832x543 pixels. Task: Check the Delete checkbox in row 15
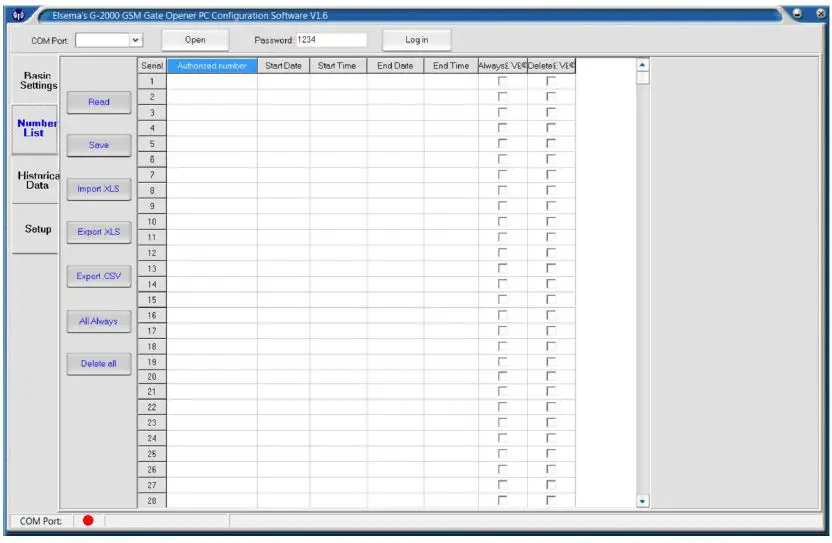pyautogui.click(x=551, y=299)
